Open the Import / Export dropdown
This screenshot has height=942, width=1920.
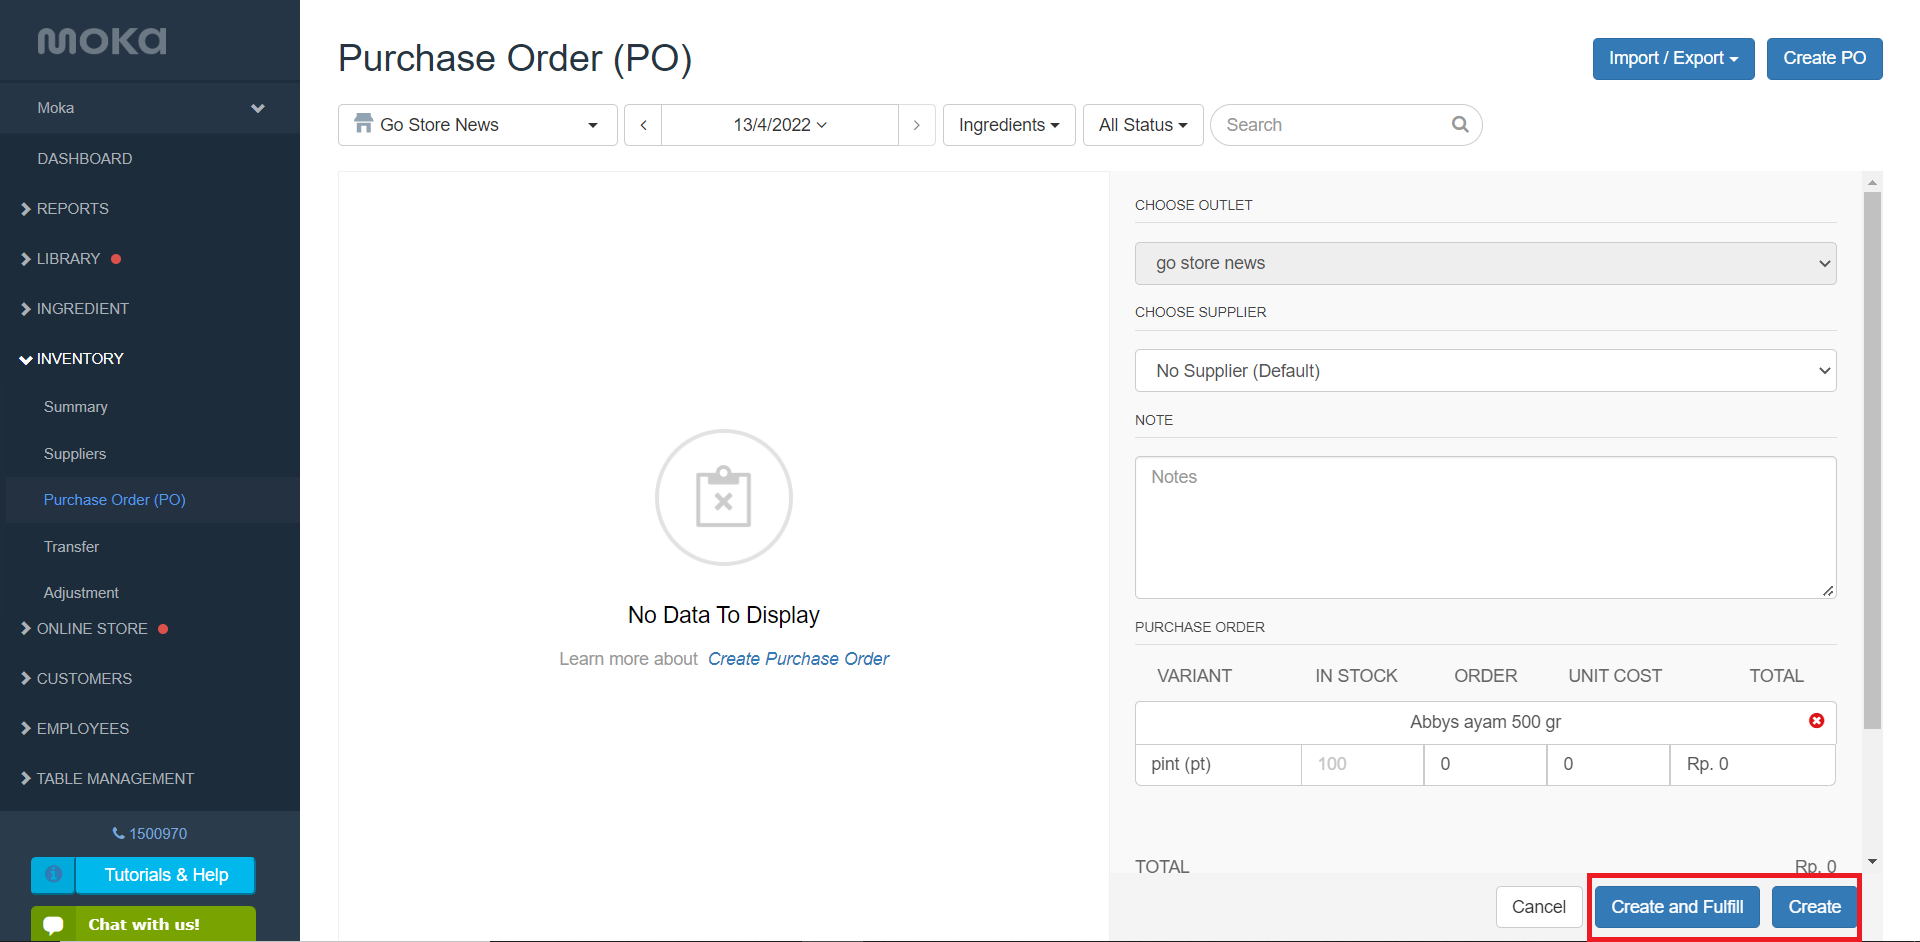point(1672,58)
